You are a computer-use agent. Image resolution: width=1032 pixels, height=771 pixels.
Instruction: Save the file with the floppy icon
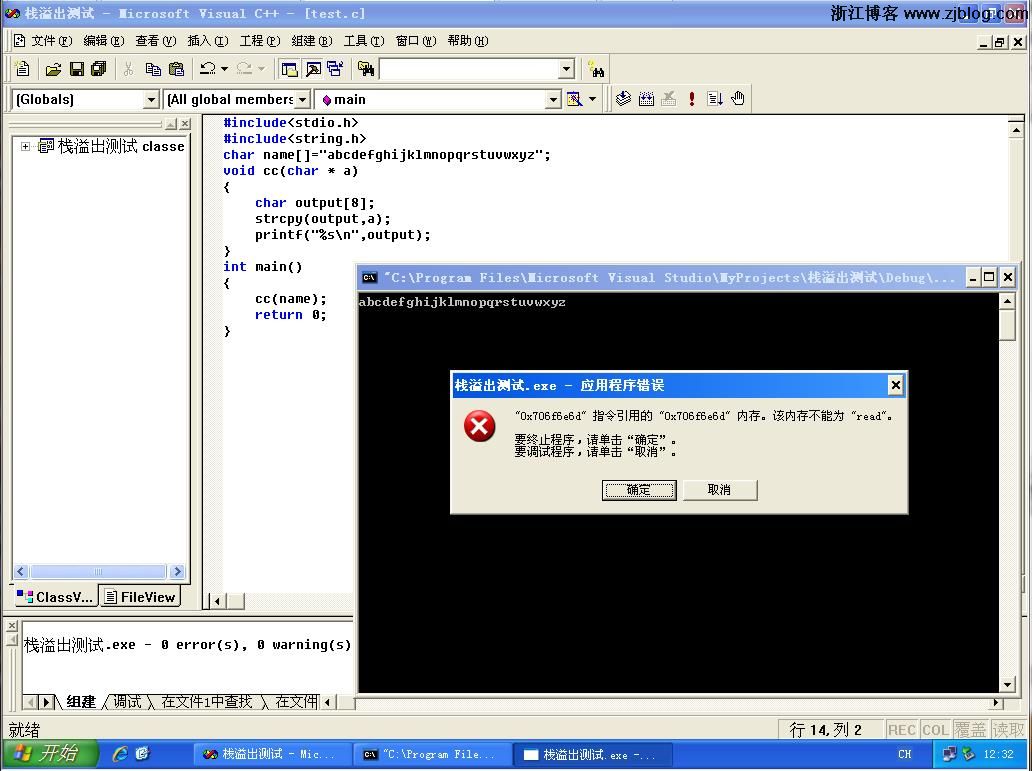pyautogui.click(x=76, y=68)
